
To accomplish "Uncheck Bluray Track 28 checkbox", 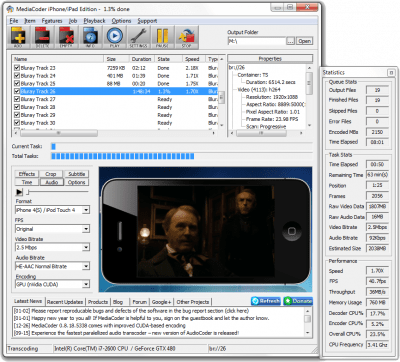I will point(17,107).
